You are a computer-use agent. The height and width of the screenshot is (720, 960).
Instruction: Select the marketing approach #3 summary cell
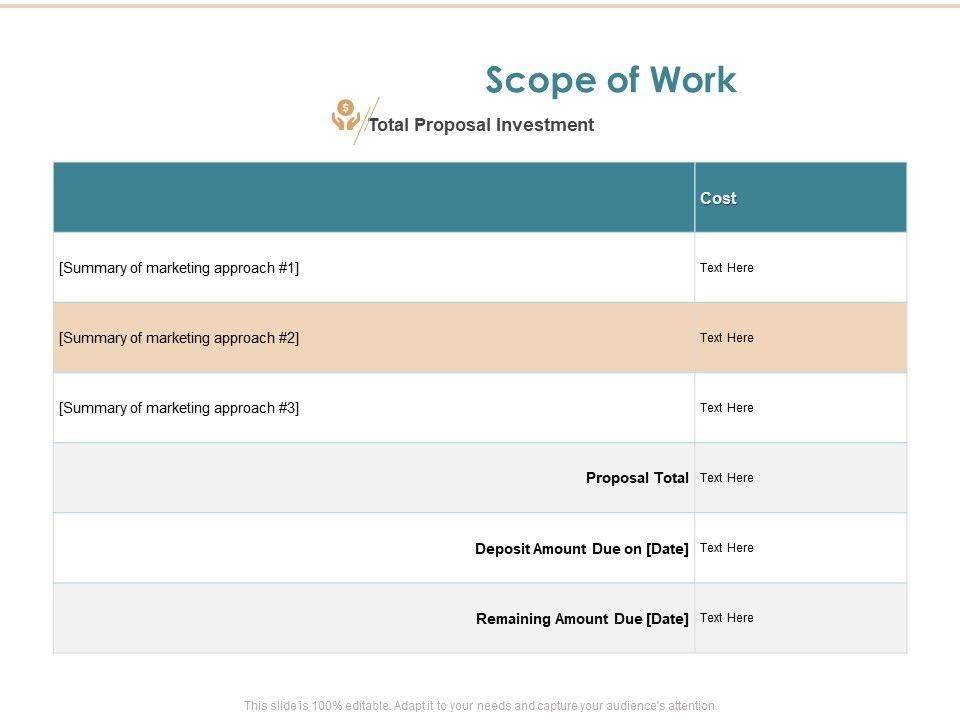(x=179, y=408)
